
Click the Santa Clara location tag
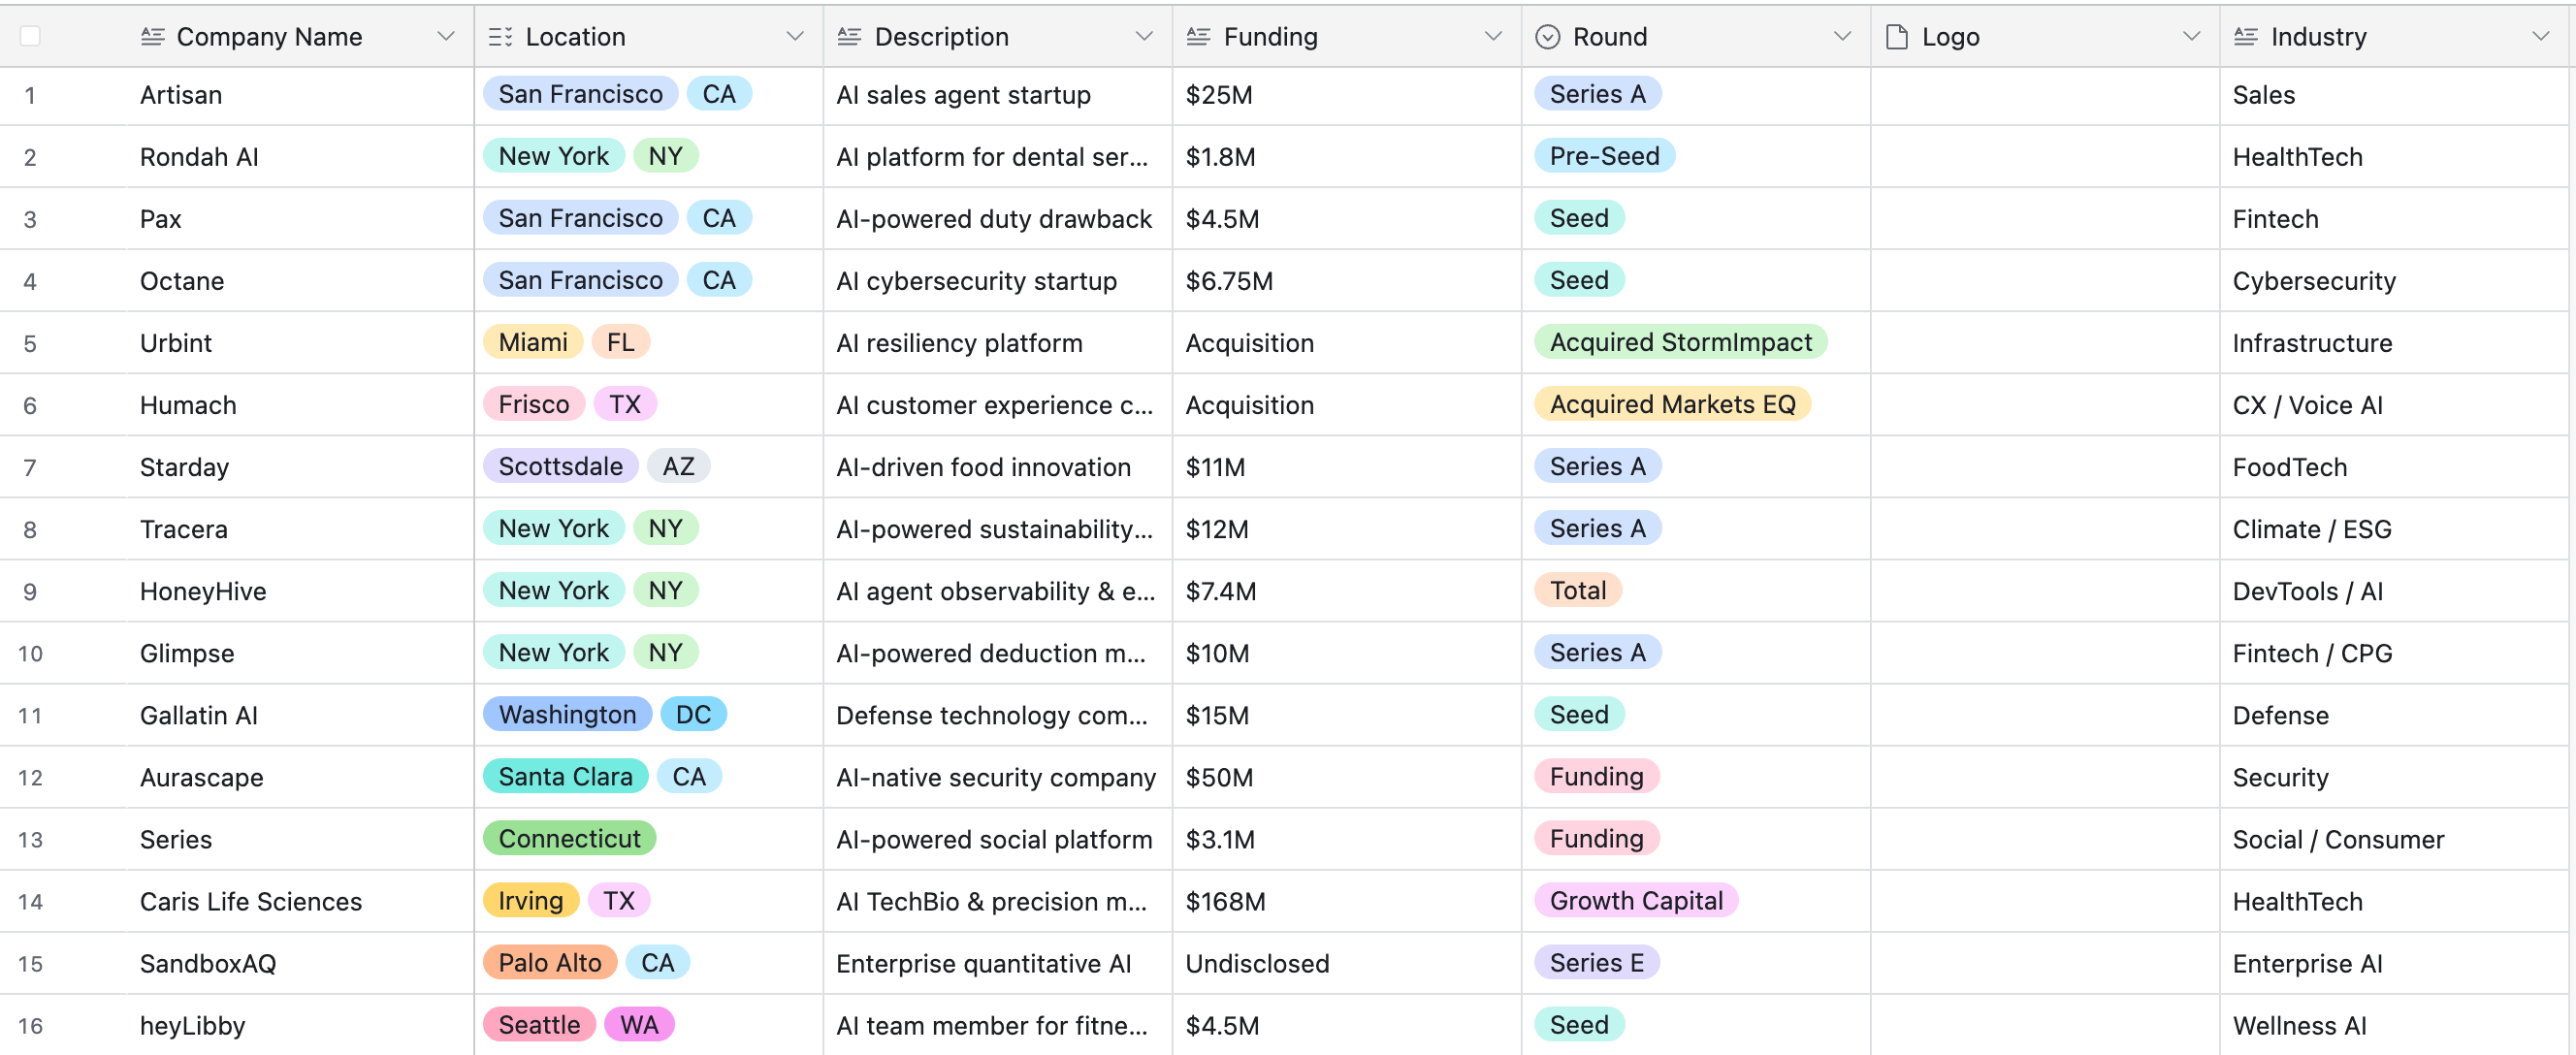565,776
